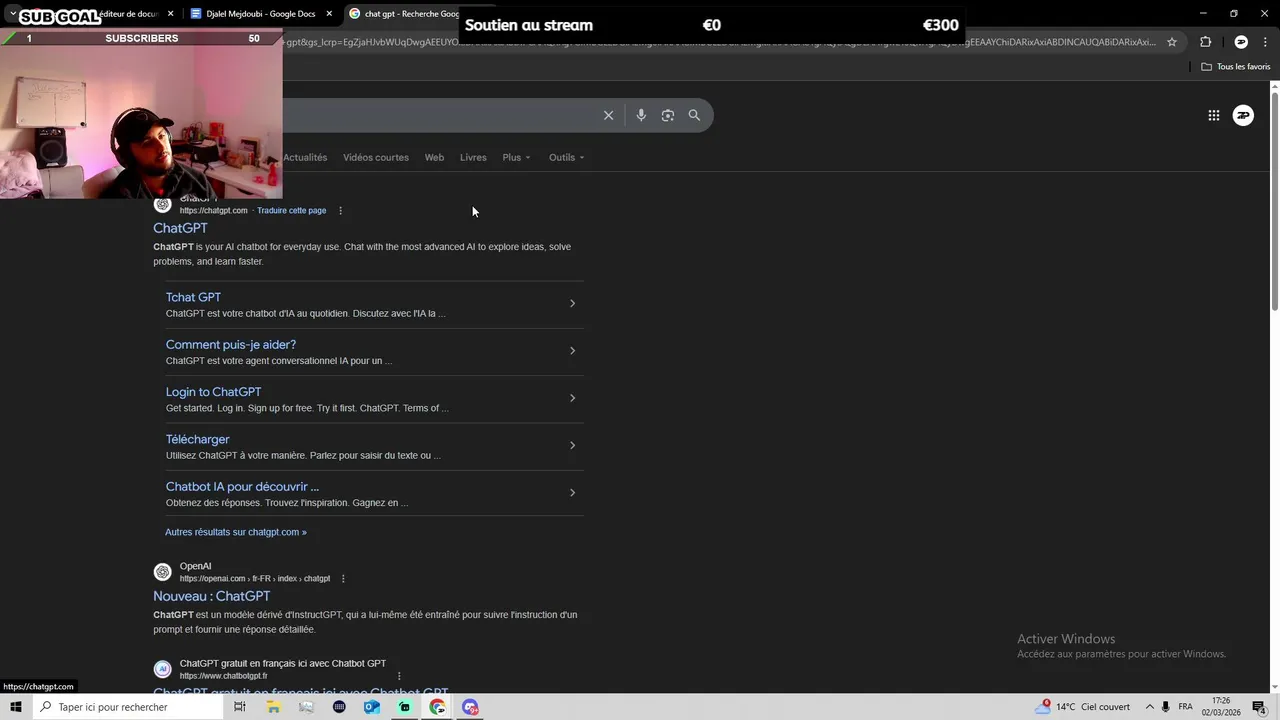
Task: Expand the Plus dropdown filter
Action: pos(517,157)
